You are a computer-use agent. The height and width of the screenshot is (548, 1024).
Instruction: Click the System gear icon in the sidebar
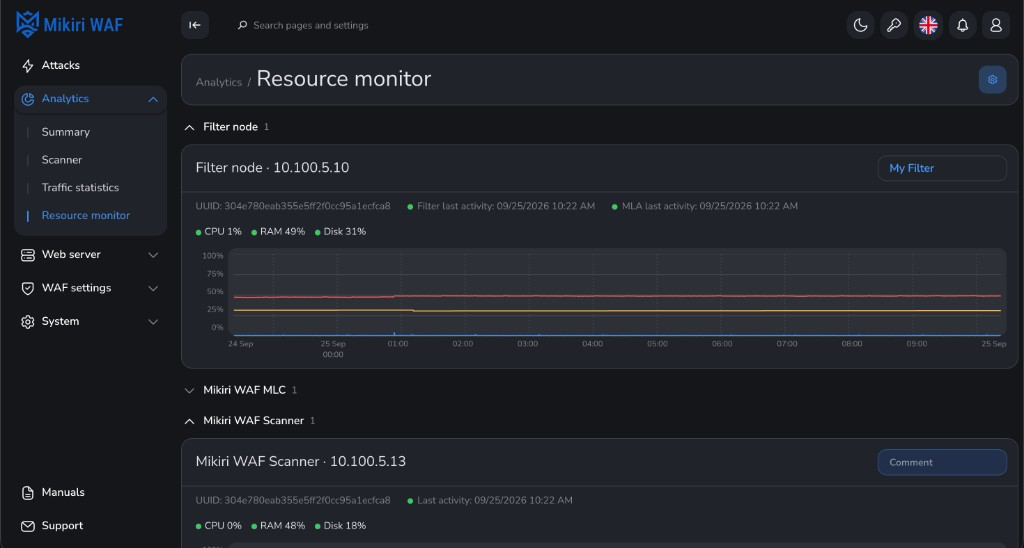27,321
